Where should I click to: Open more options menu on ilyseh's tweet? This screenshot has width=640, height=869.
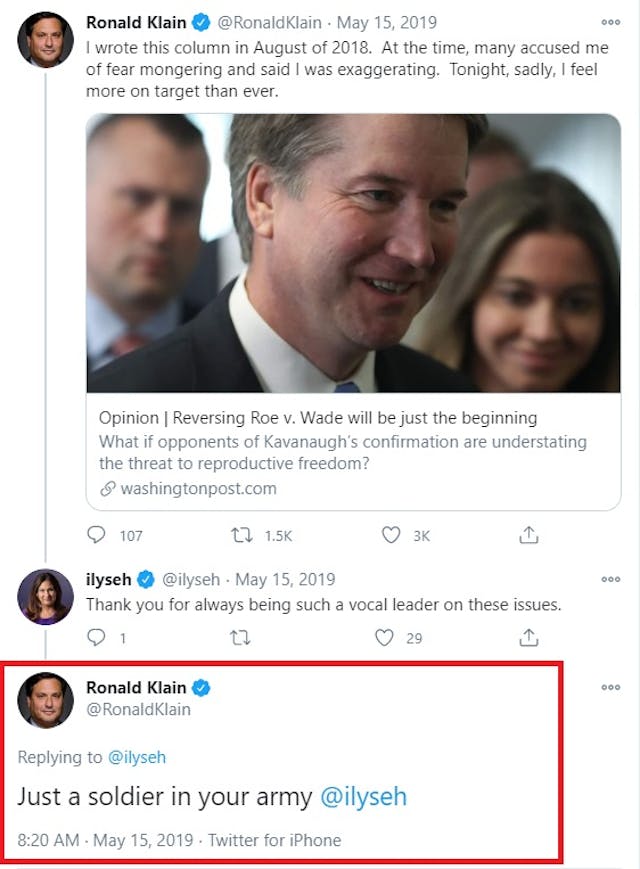tap(610, 580)
